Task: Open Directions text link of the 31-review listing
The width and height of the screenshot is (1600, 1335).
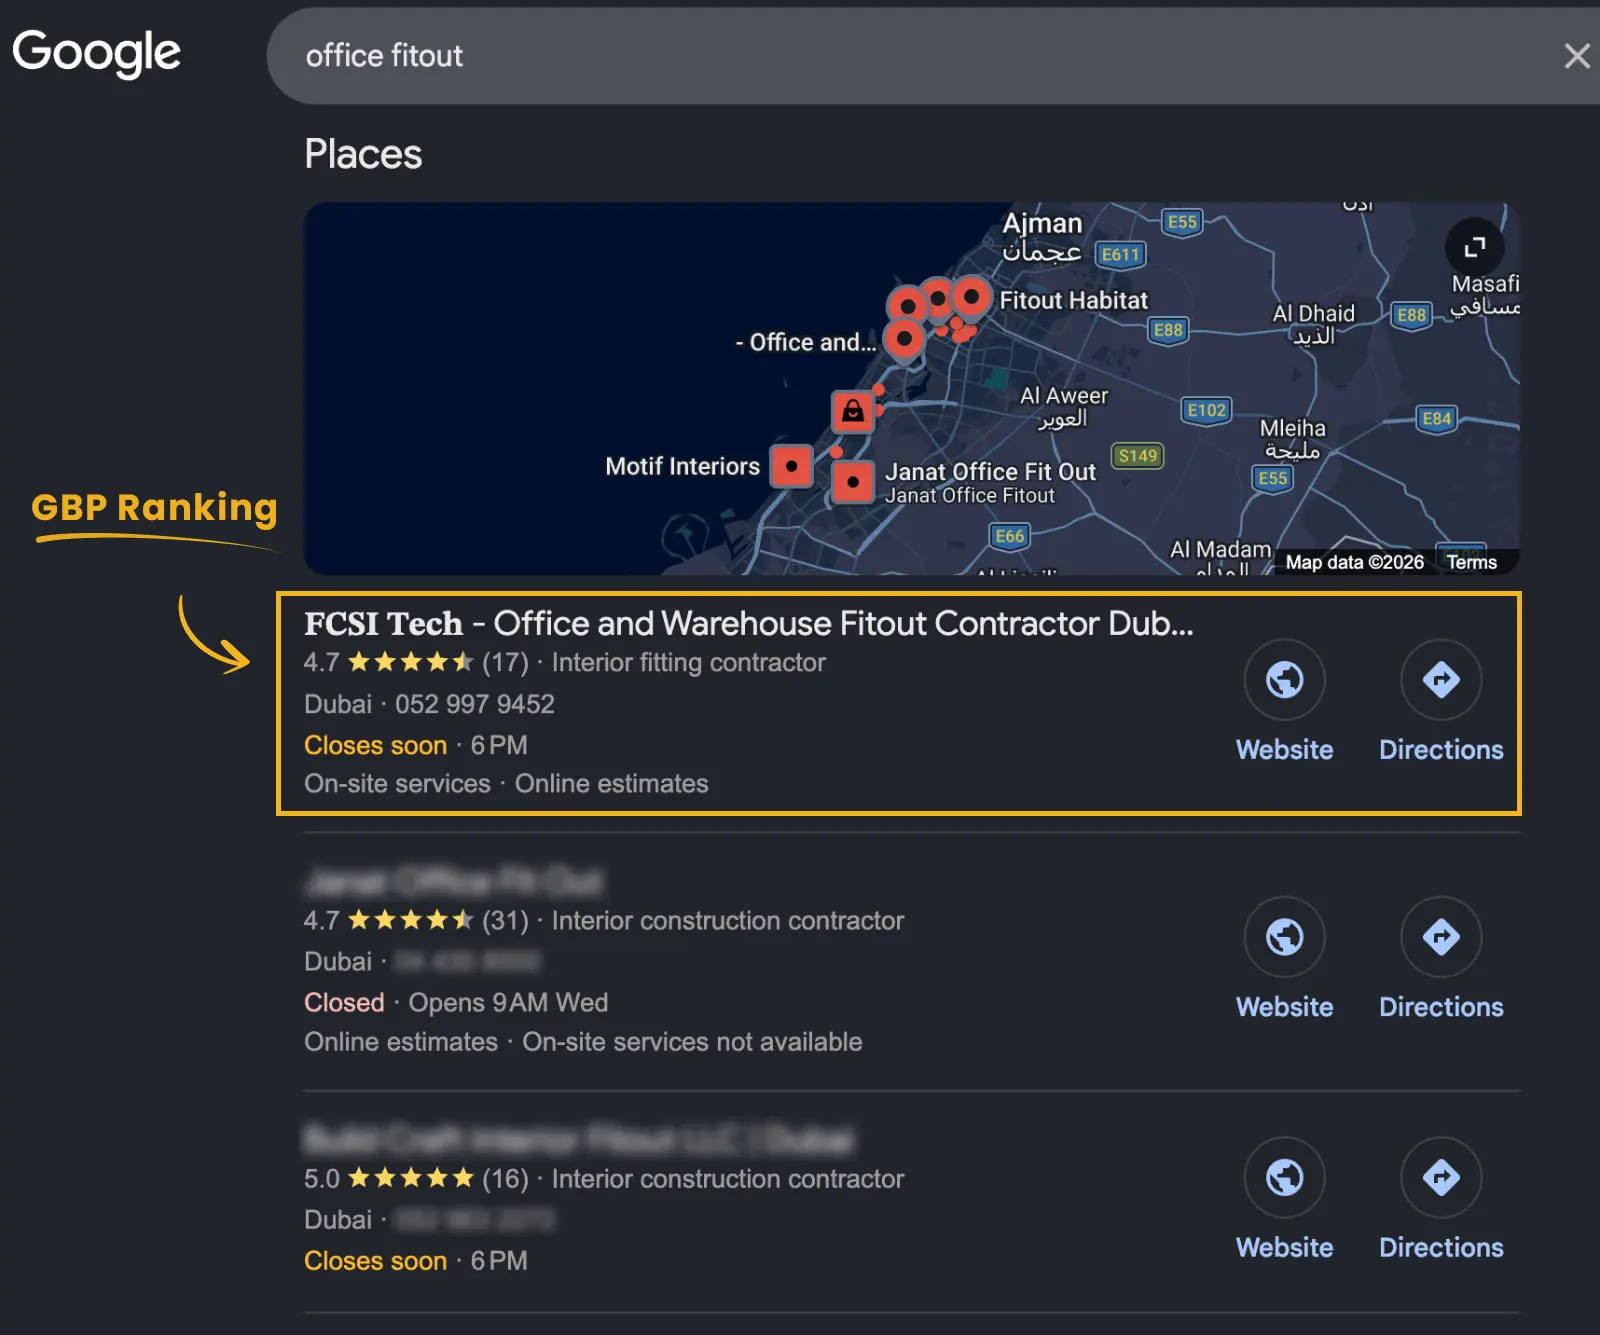Action: (x=1441, y=1007)
